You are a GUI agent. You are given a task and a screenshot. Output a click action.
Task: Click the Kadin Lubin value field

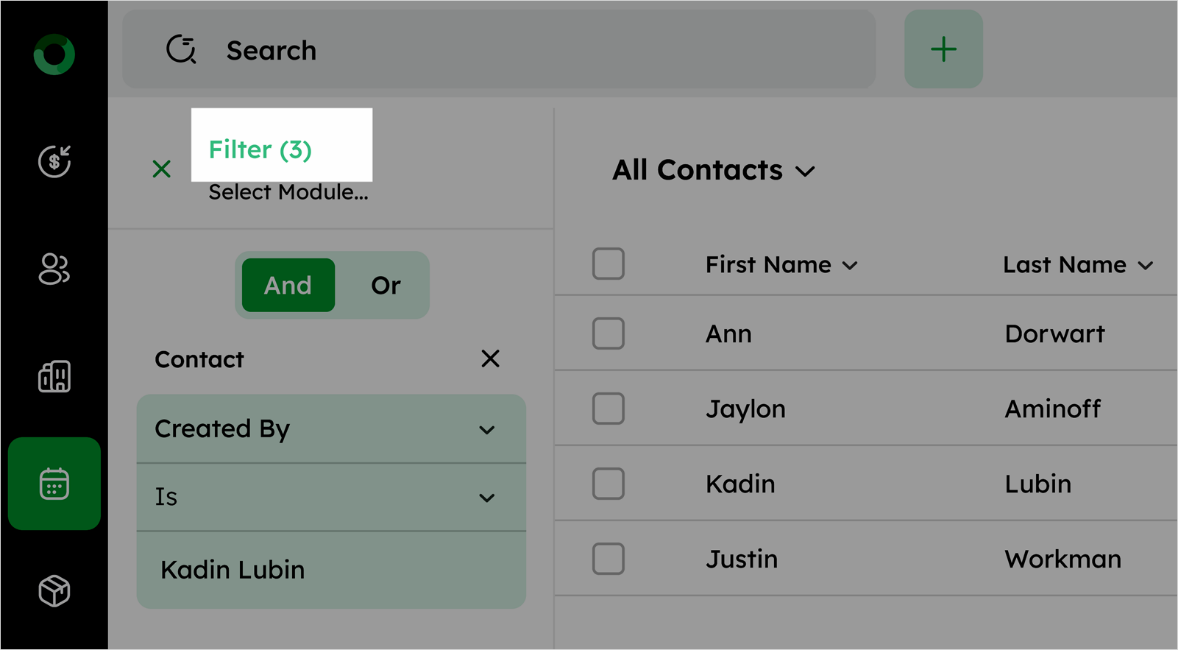[331, 570]
